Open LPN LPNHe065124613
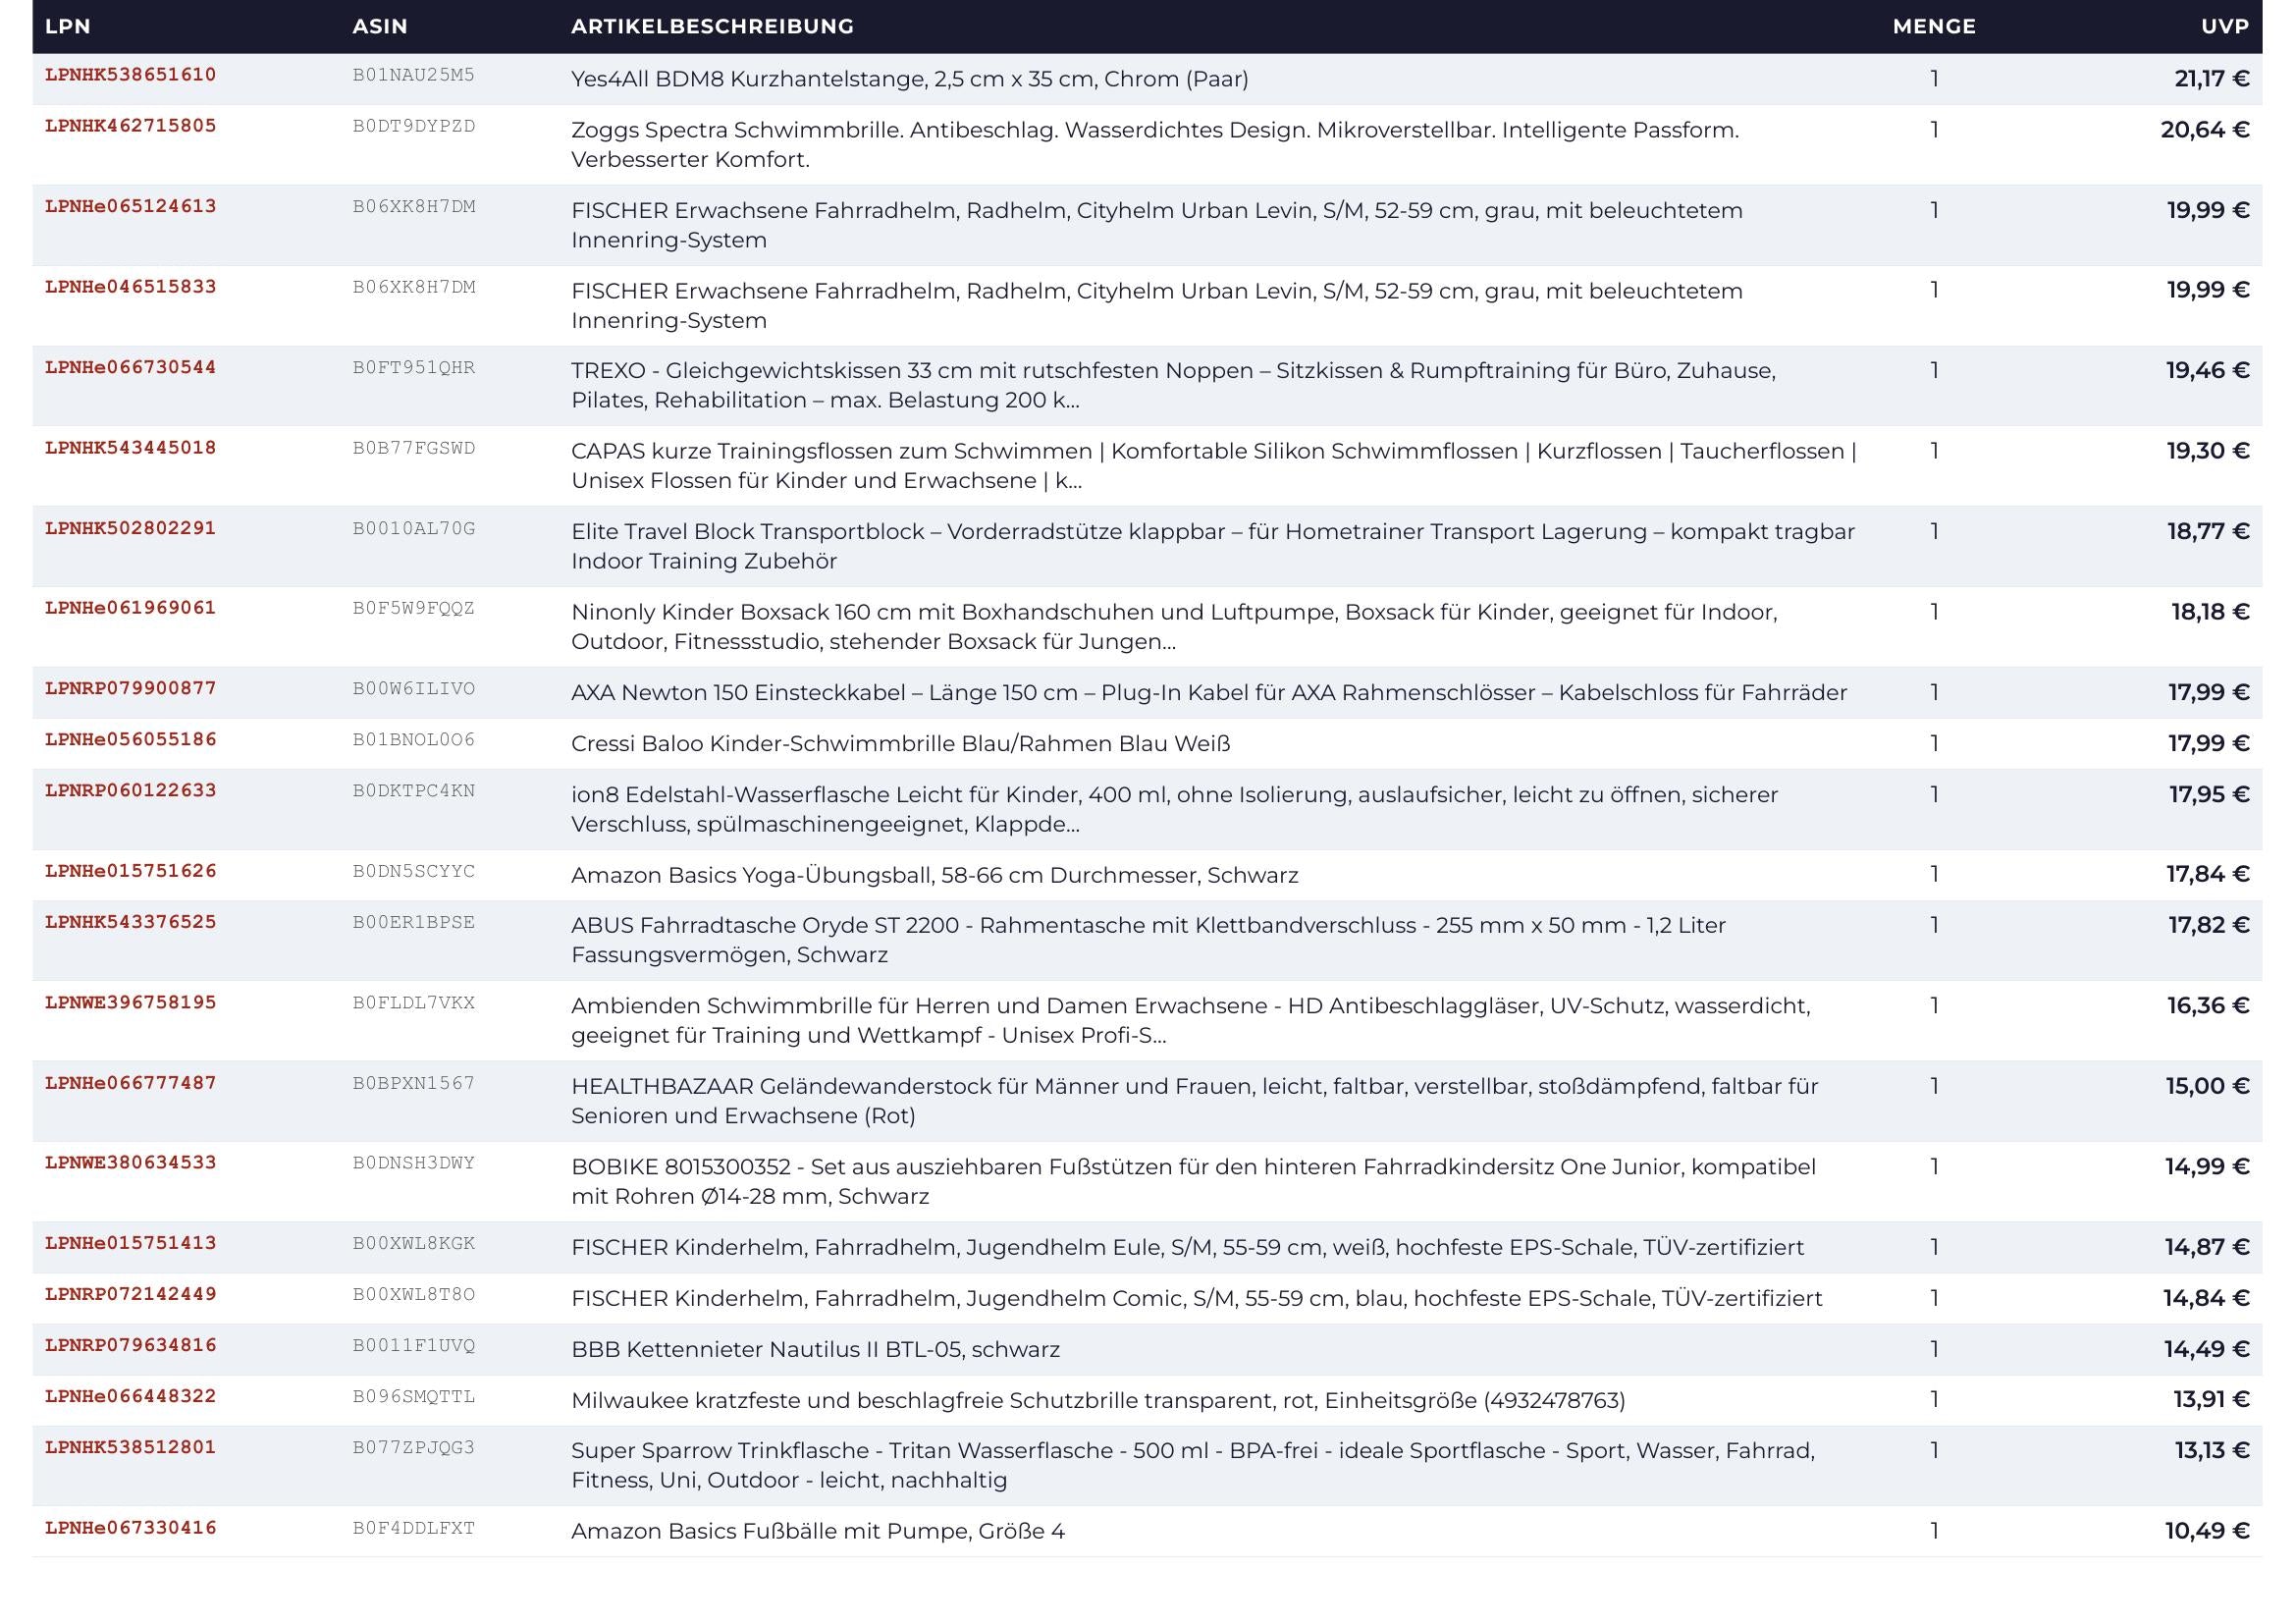 tap(131, 207)
